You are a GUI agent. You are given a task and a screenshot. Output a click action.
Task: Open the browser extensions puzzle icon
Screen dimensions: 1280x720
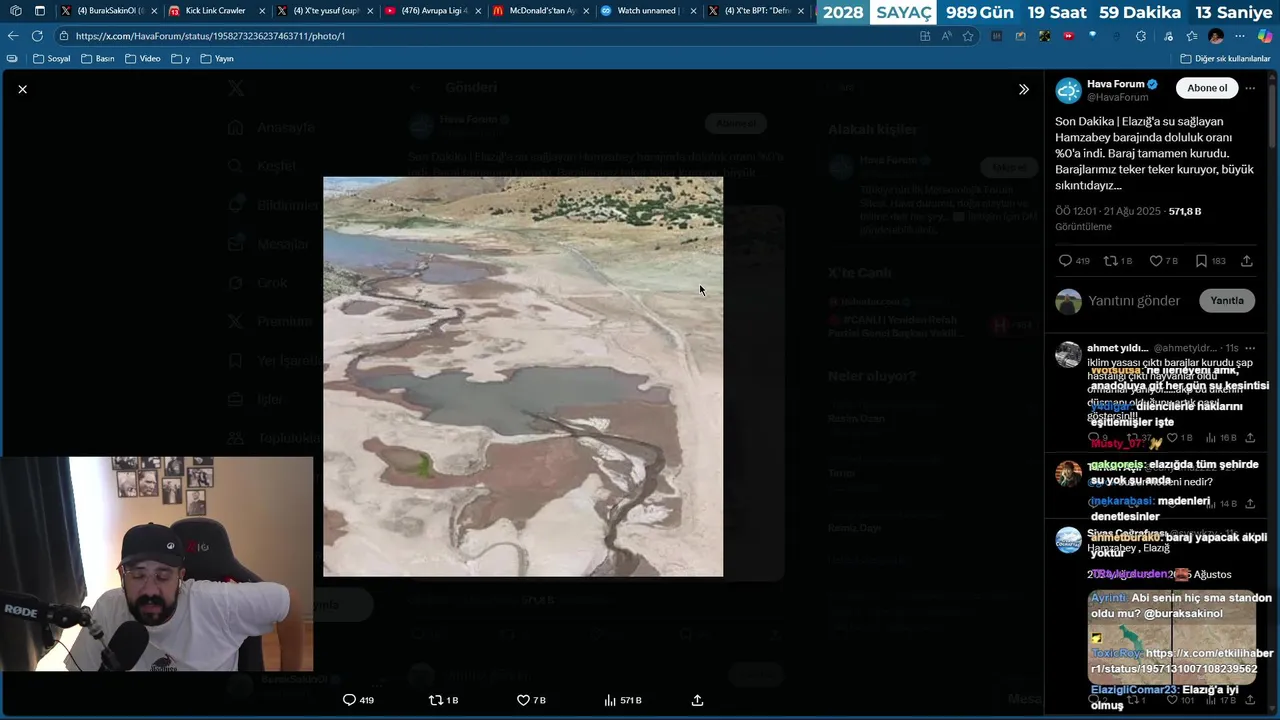tap(1141, 36)
